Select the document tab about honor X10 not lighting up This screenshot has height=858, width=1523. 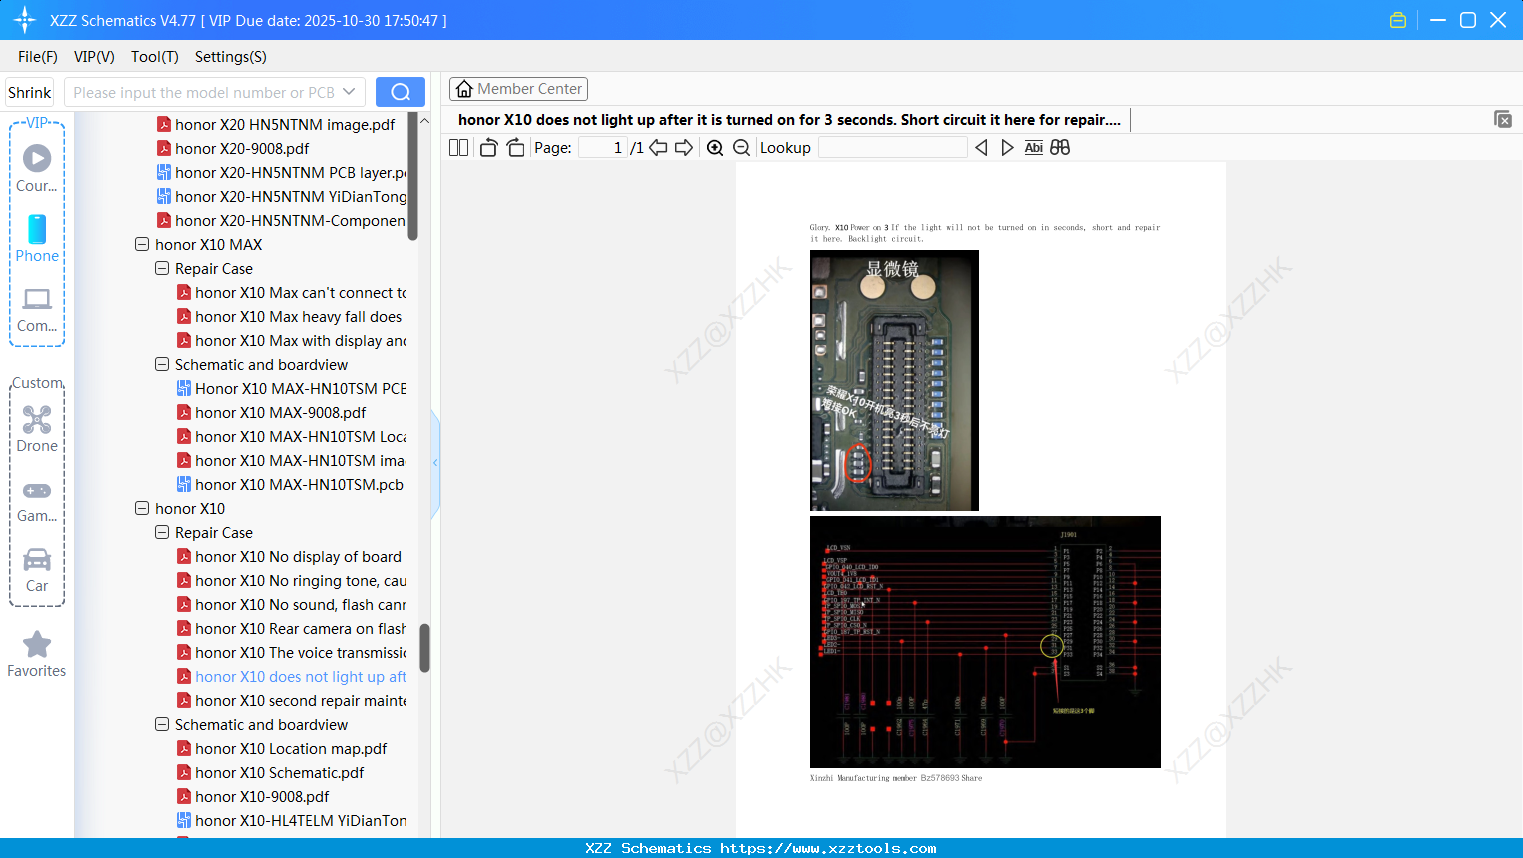[789, 120]
